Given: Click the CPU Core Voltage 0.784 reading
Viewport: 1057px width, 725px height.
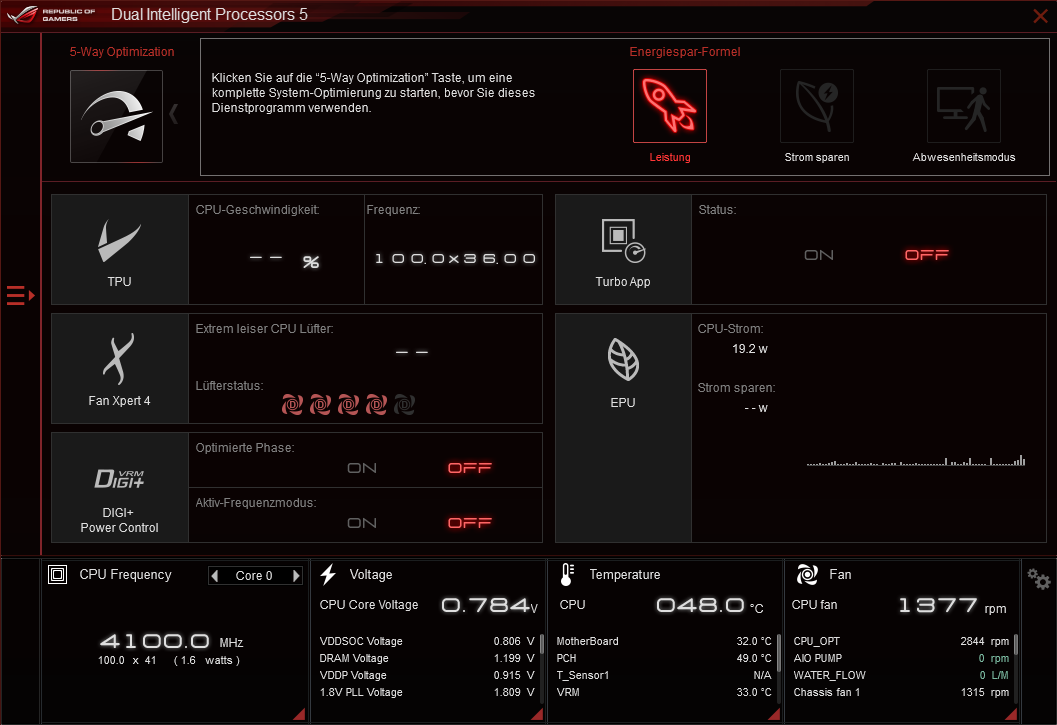Looking at the screenshot, I should [x=490, y=606].
